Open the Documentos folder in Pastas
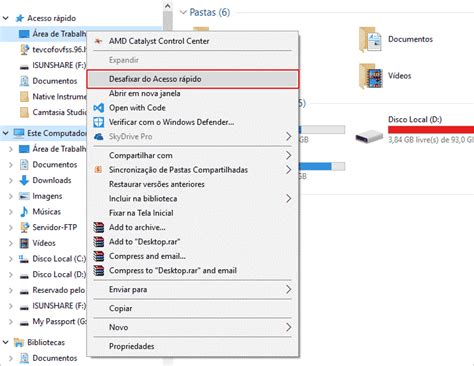 pyautogui.click(x=370, y=39)
